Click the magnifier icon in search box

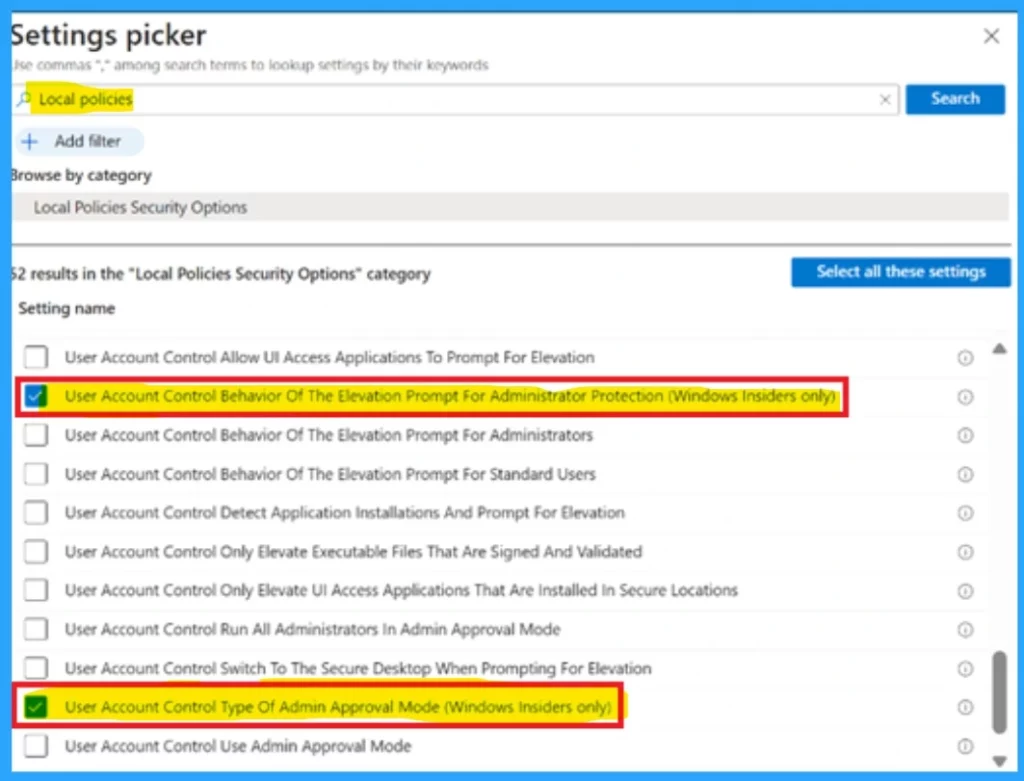point(24,99)
